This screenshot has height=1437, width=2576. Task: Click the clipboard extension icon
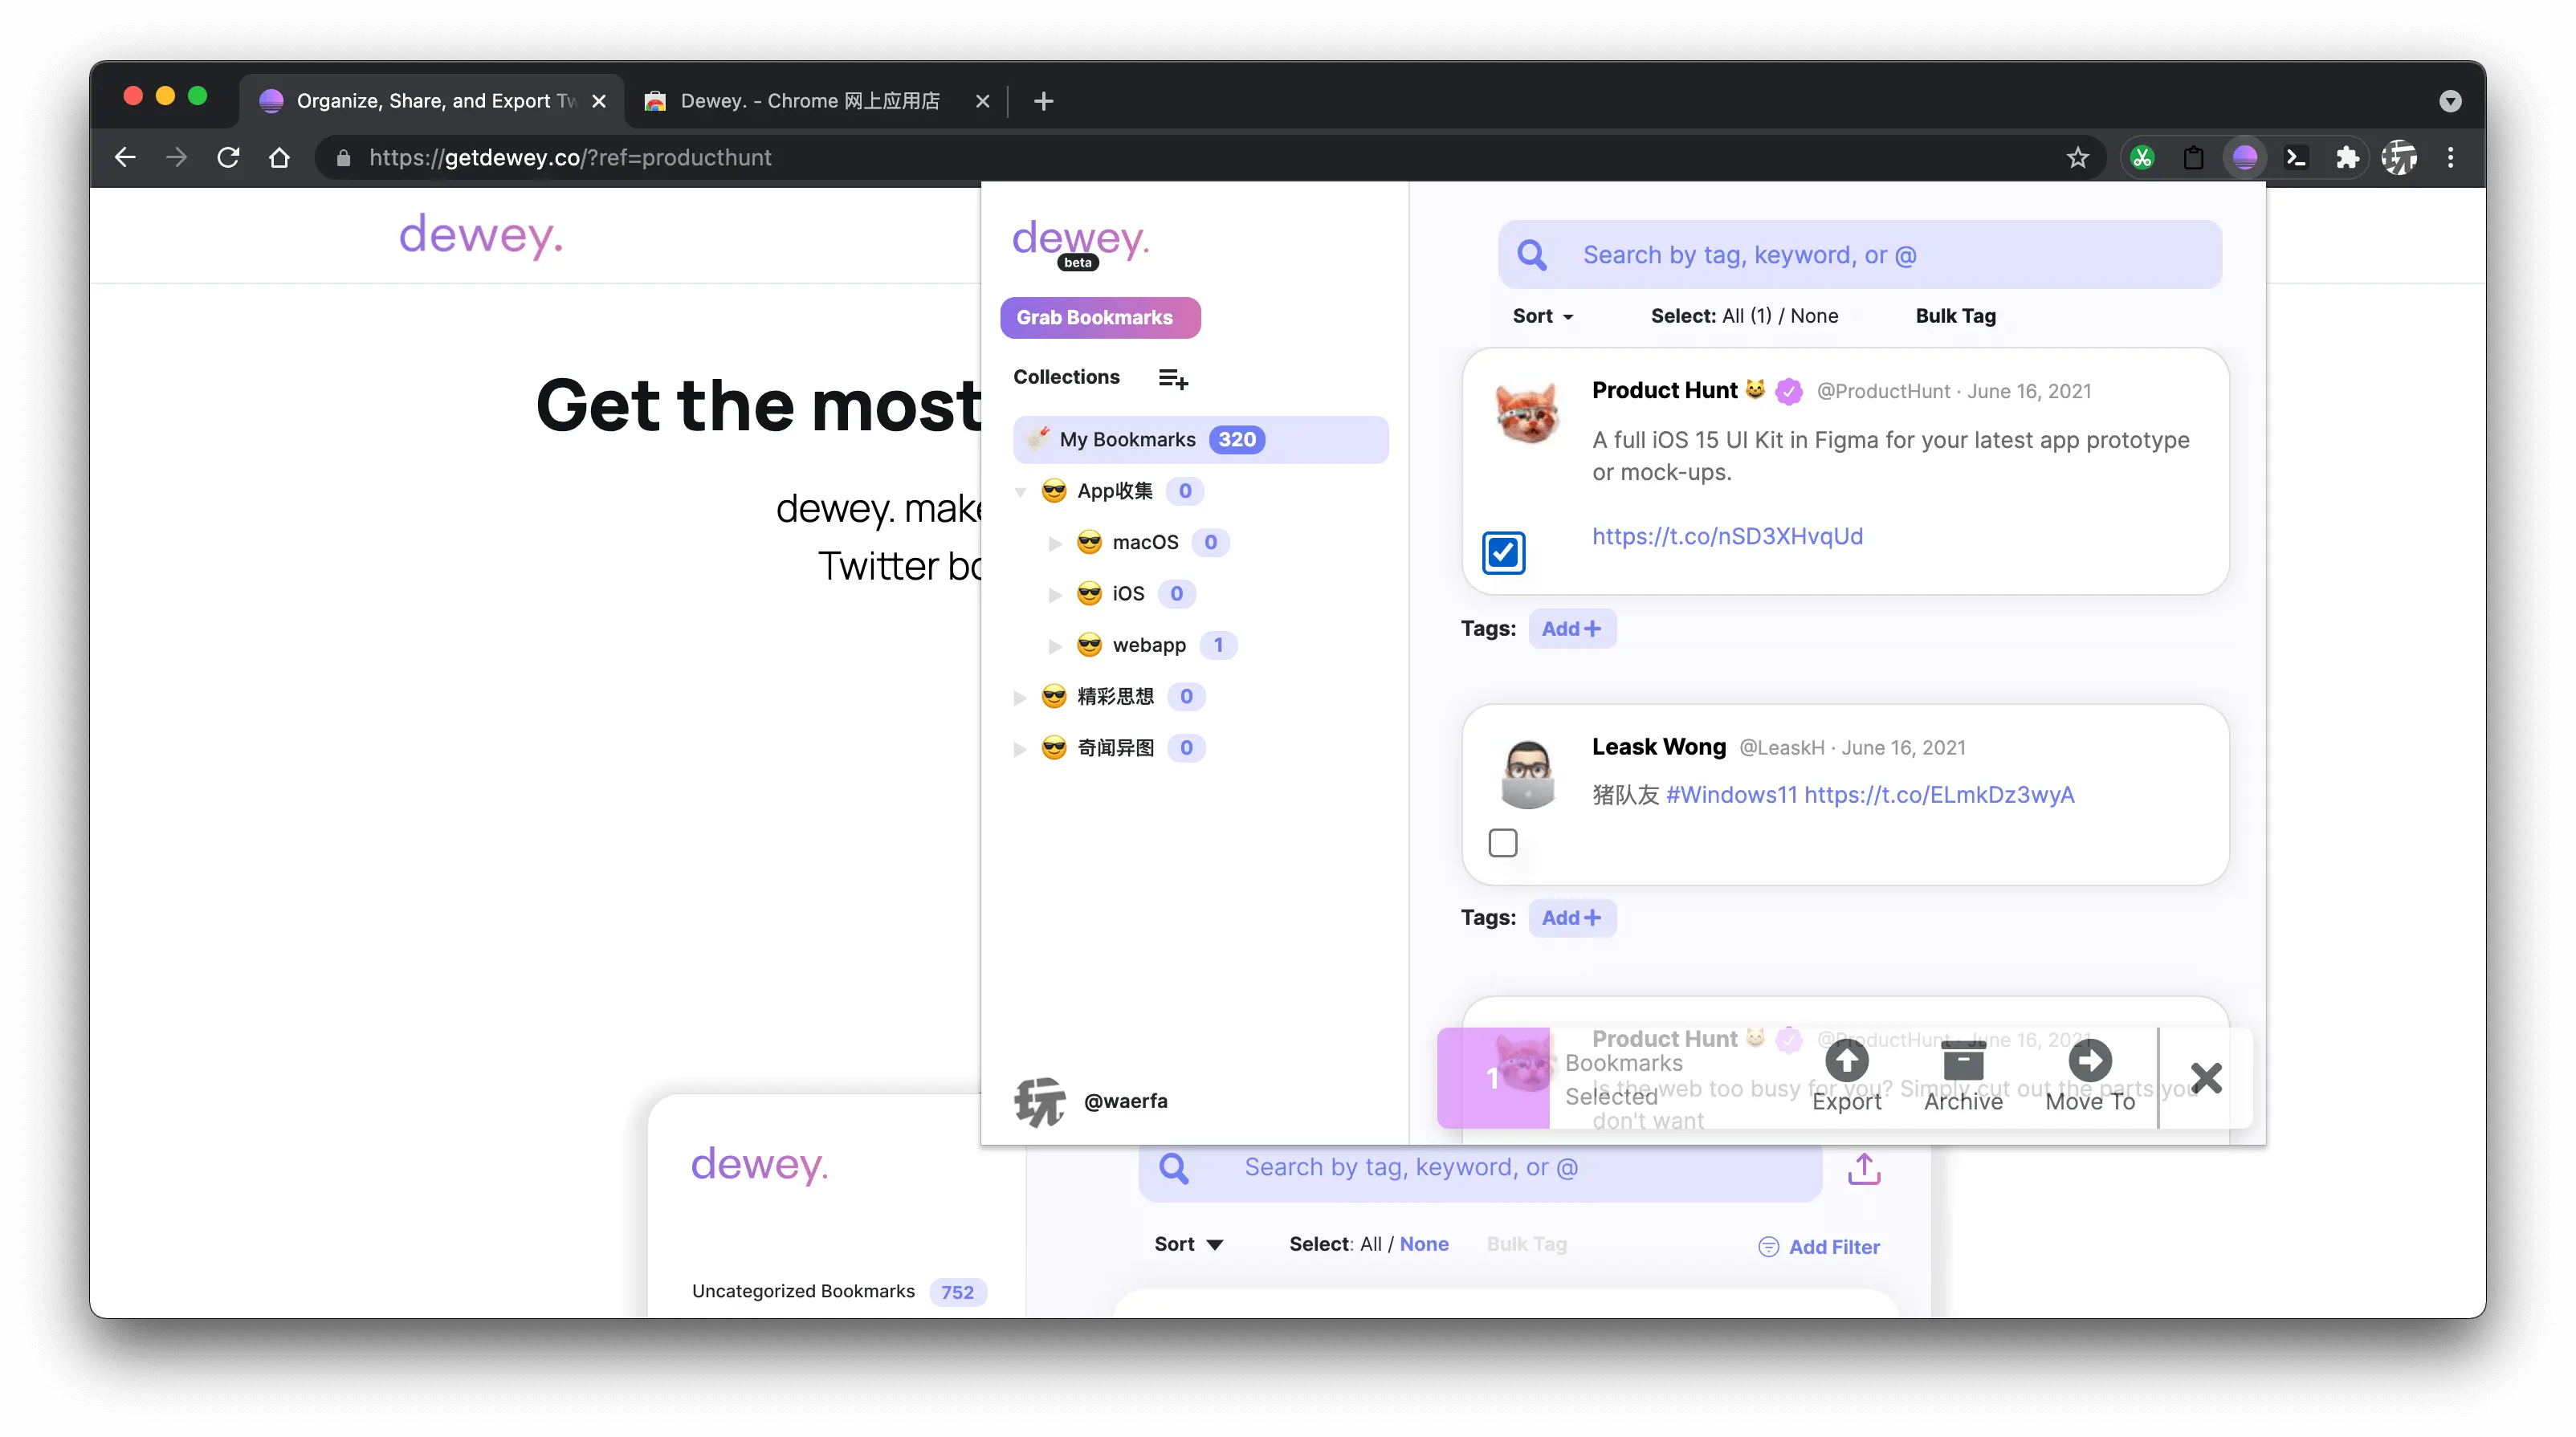tap(2193, 157)
